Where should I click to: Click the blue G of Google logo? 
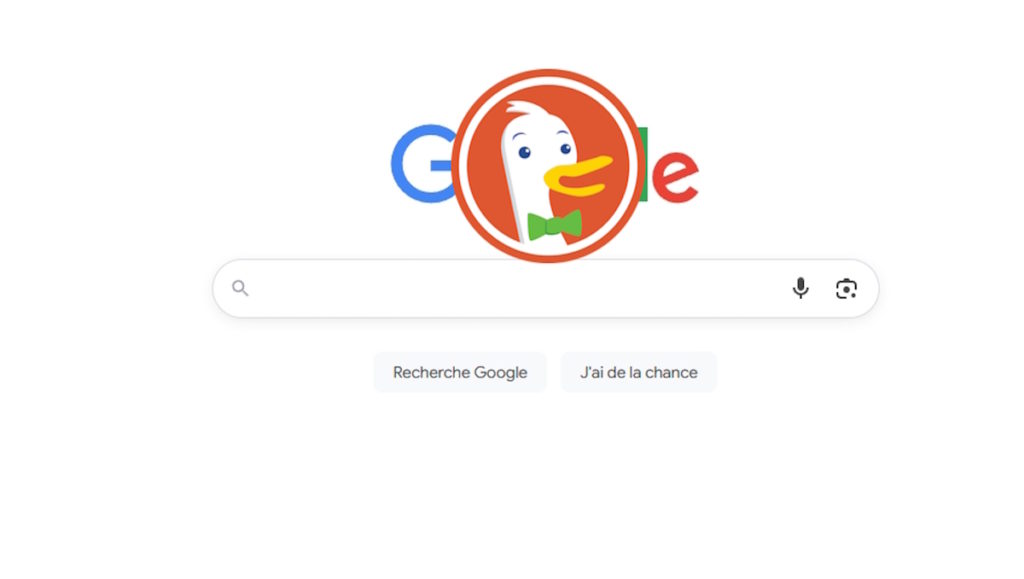pos(423,163)
